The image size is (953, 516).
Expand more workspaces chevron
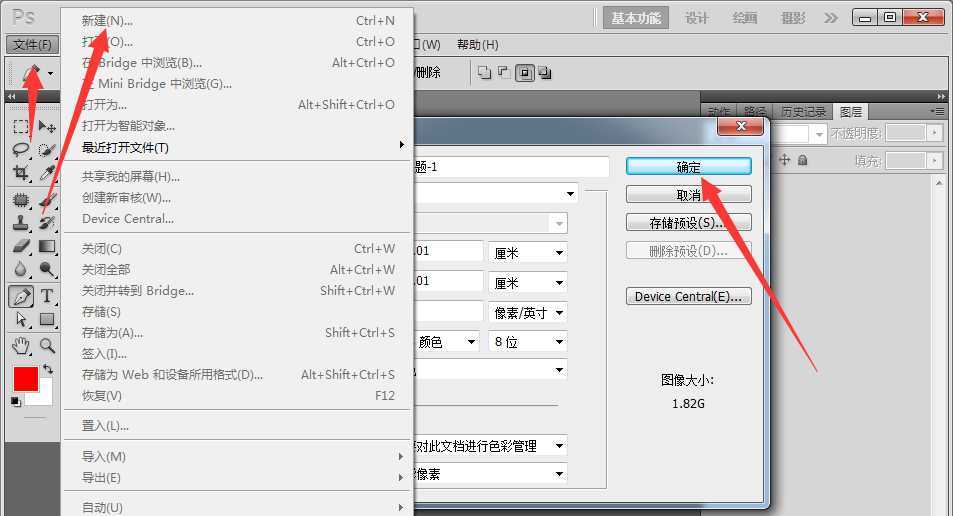[831, 18]
